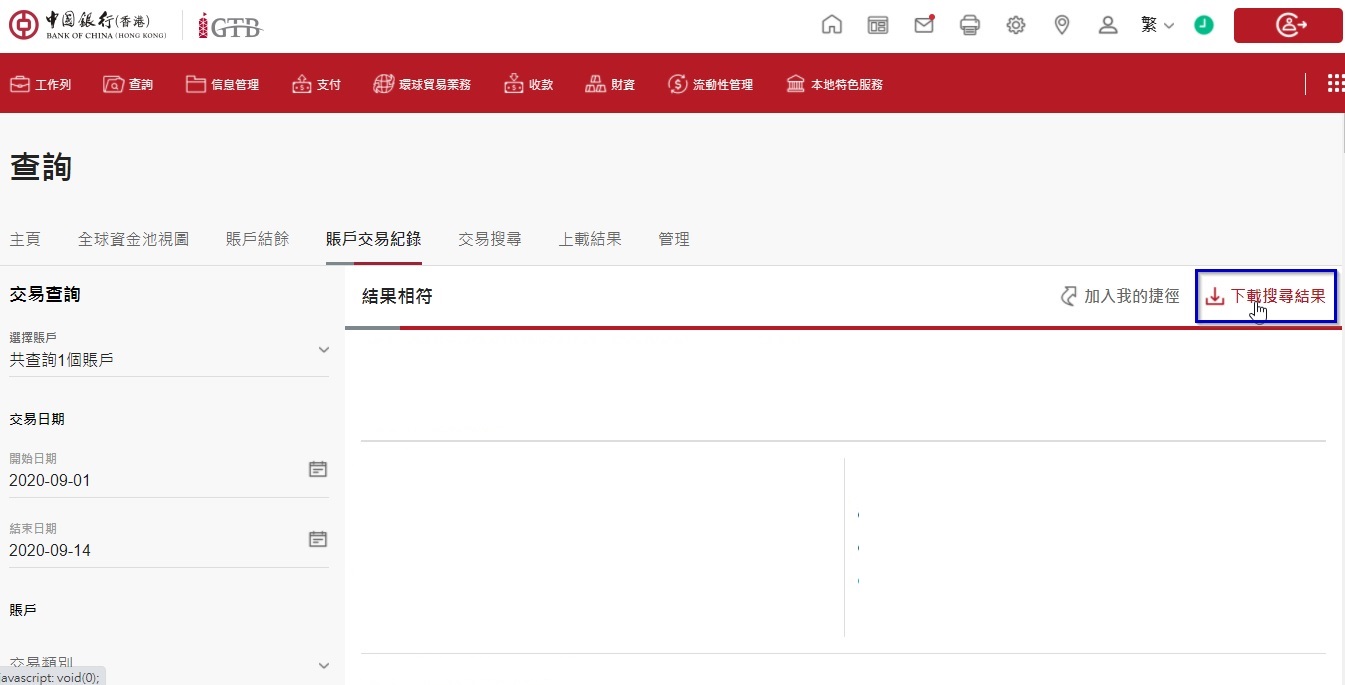Screen dimensions: 1345x685
Task: Switch to the 交易搜尋 tab
Action: [490, 239]
